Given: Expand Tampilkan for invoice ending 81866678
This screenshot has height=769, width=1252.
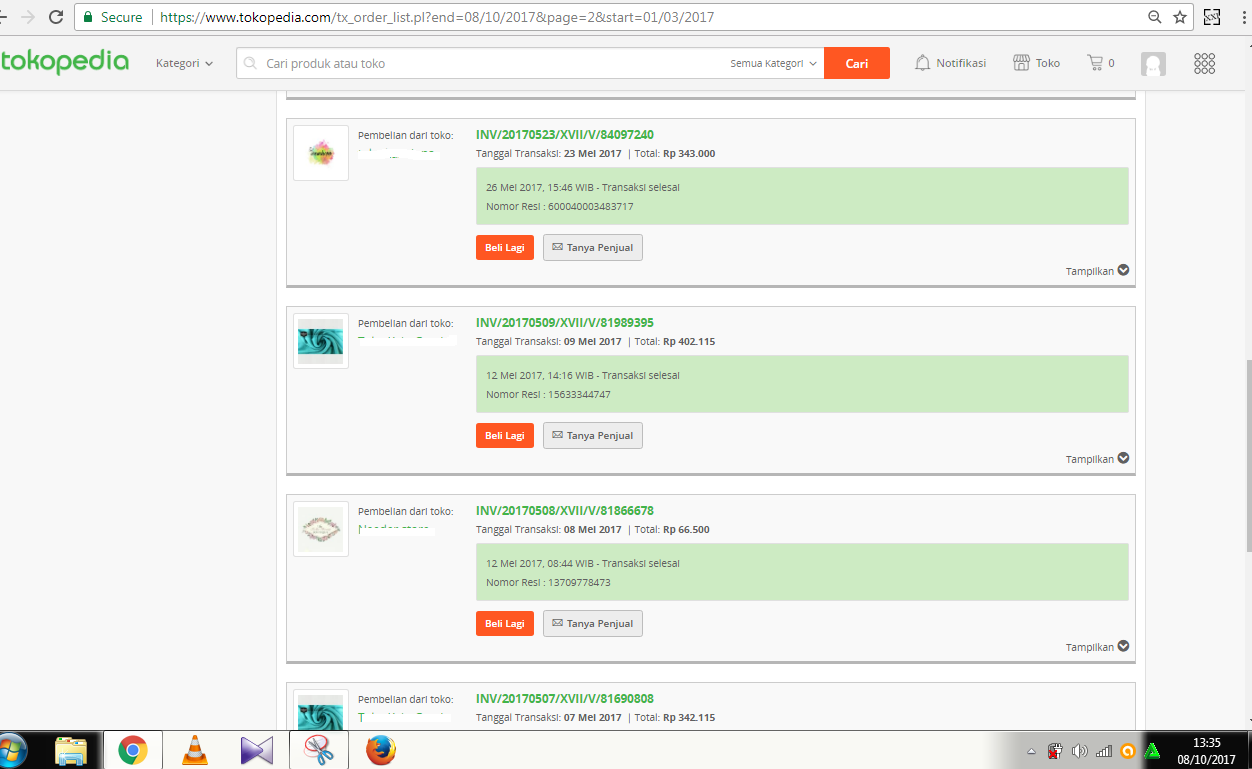Looking at the screenshot, I should 1097,647.
